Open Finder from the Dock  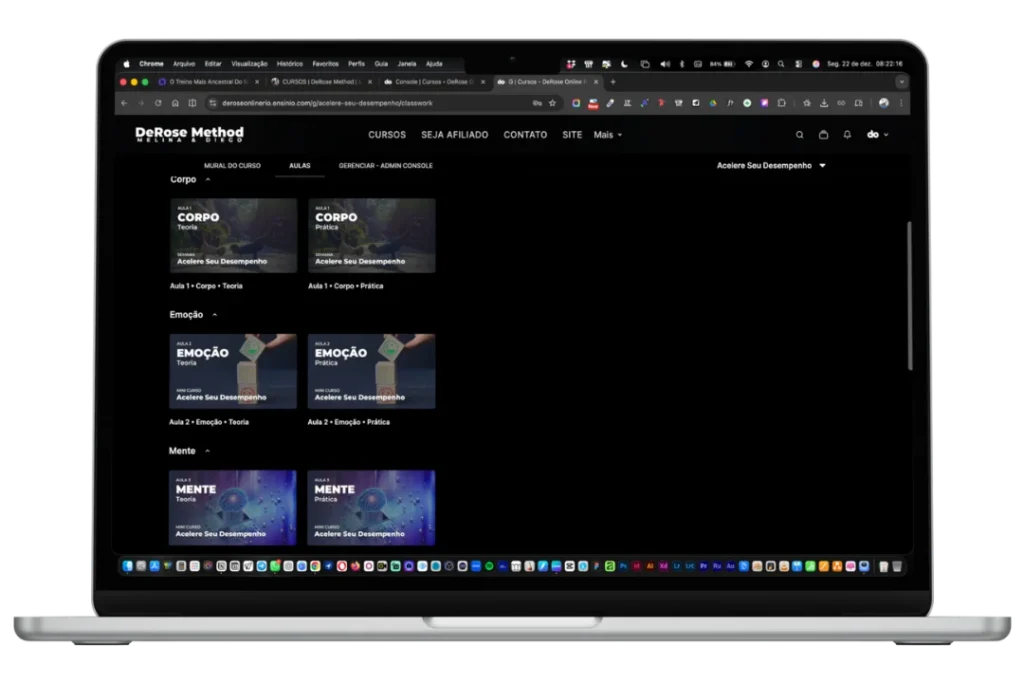[127, 566]
